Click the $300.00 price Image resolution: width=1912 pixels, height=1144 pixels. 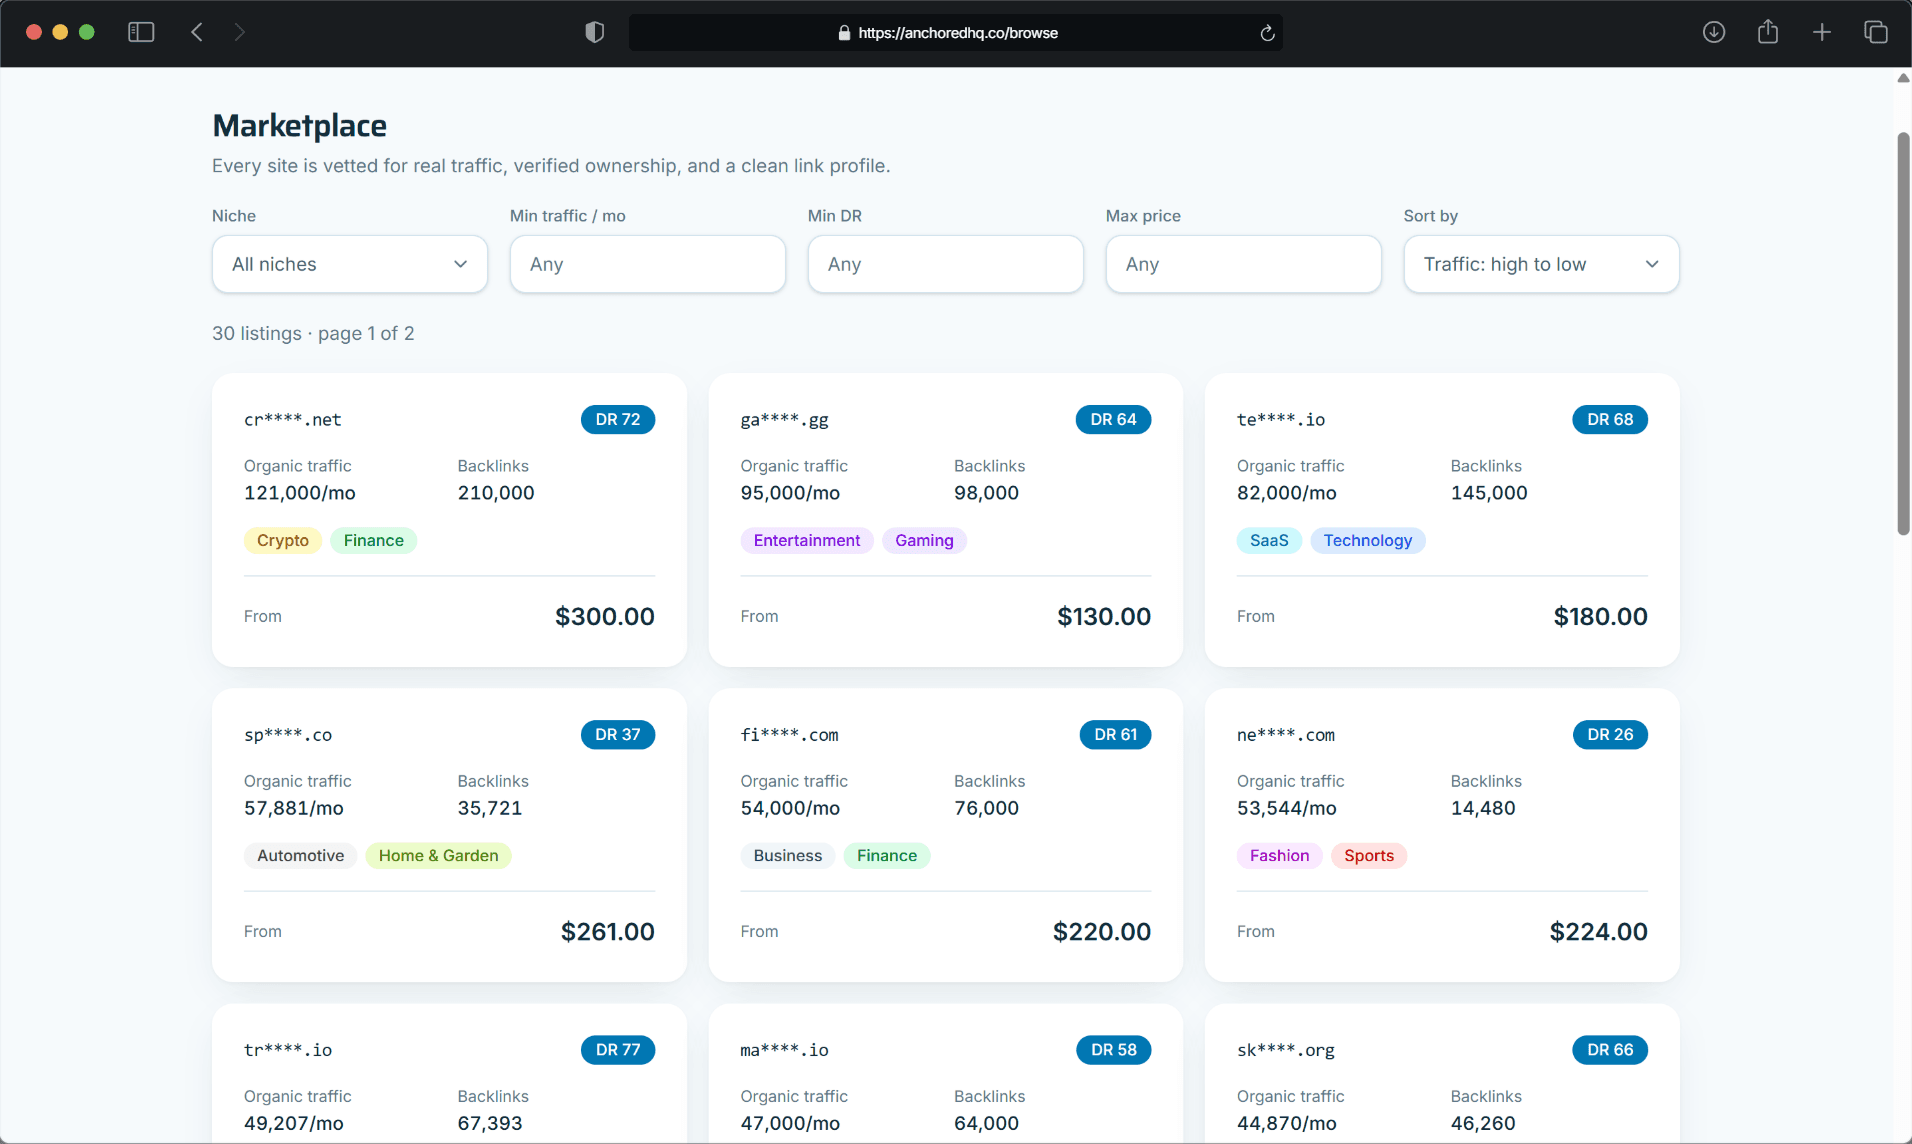605,617
